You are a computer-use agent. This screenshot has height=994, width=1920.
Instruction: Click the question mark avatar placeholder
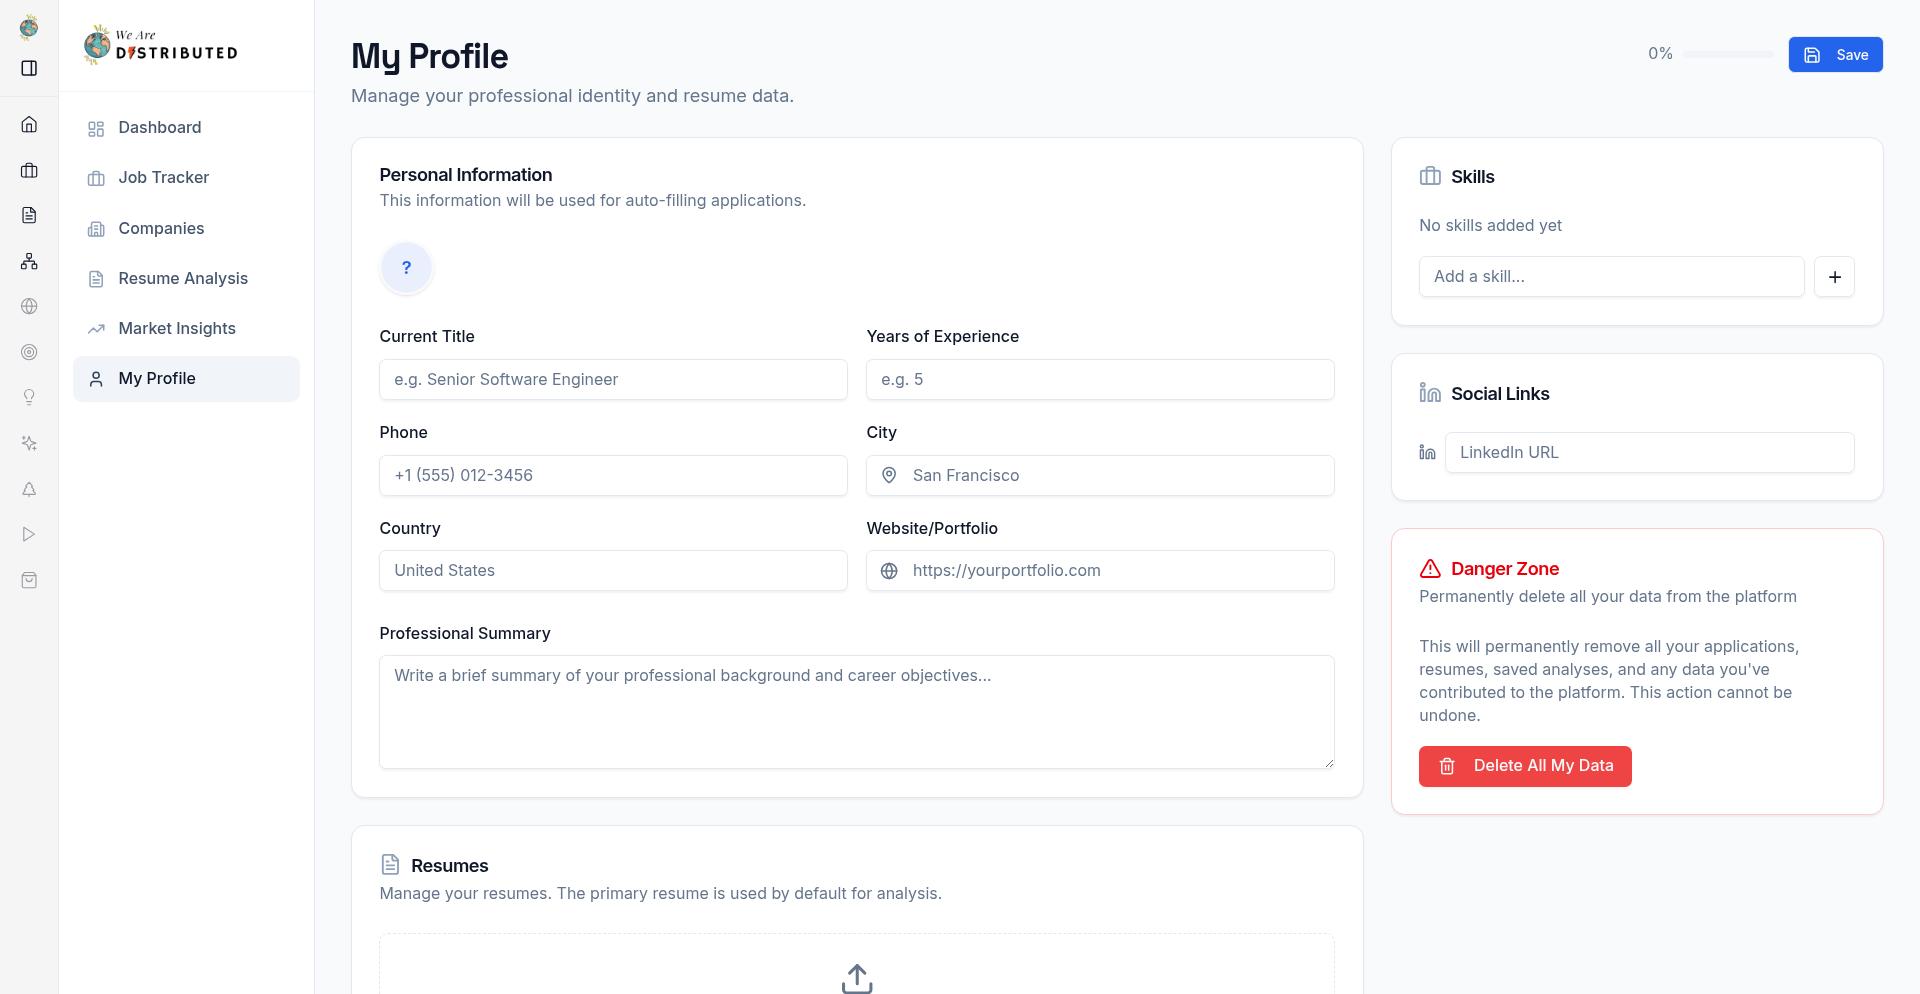406,267
